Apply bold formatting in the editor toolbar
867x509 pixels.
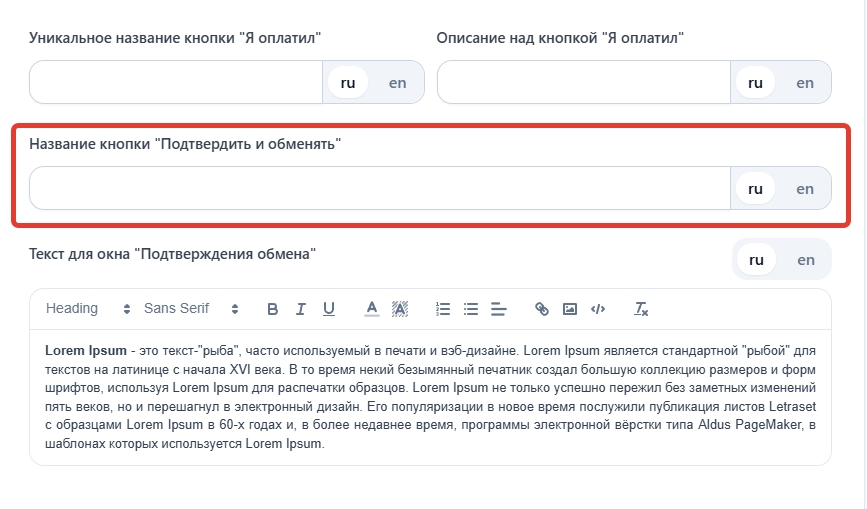272,309
